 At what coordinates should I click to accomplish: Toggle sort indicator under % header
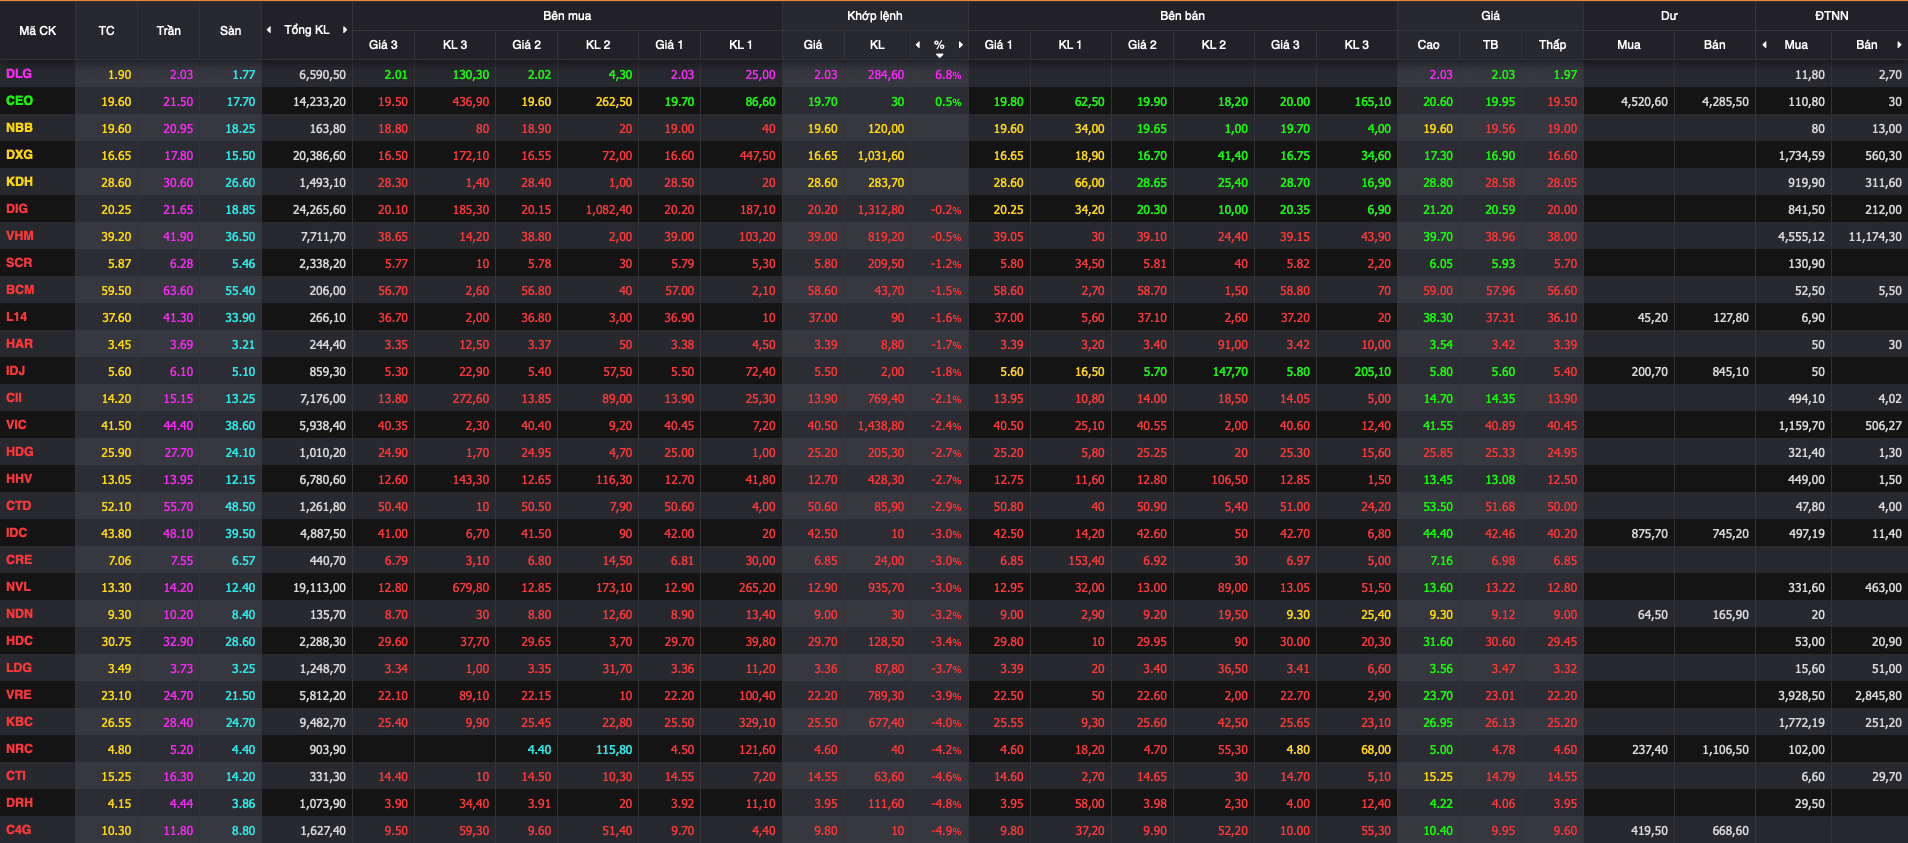coord(939,56)
